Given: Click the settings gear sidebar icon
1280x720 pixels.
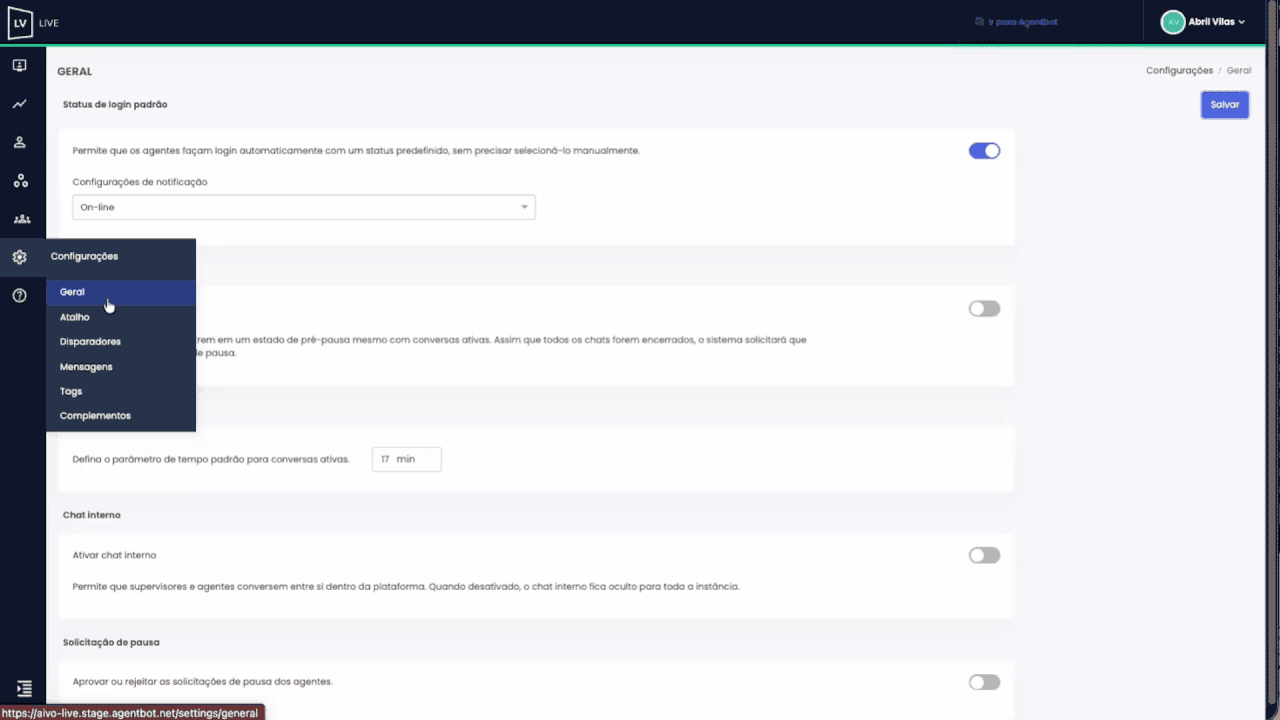Looking at the screenshot, I should click(19, 257).
